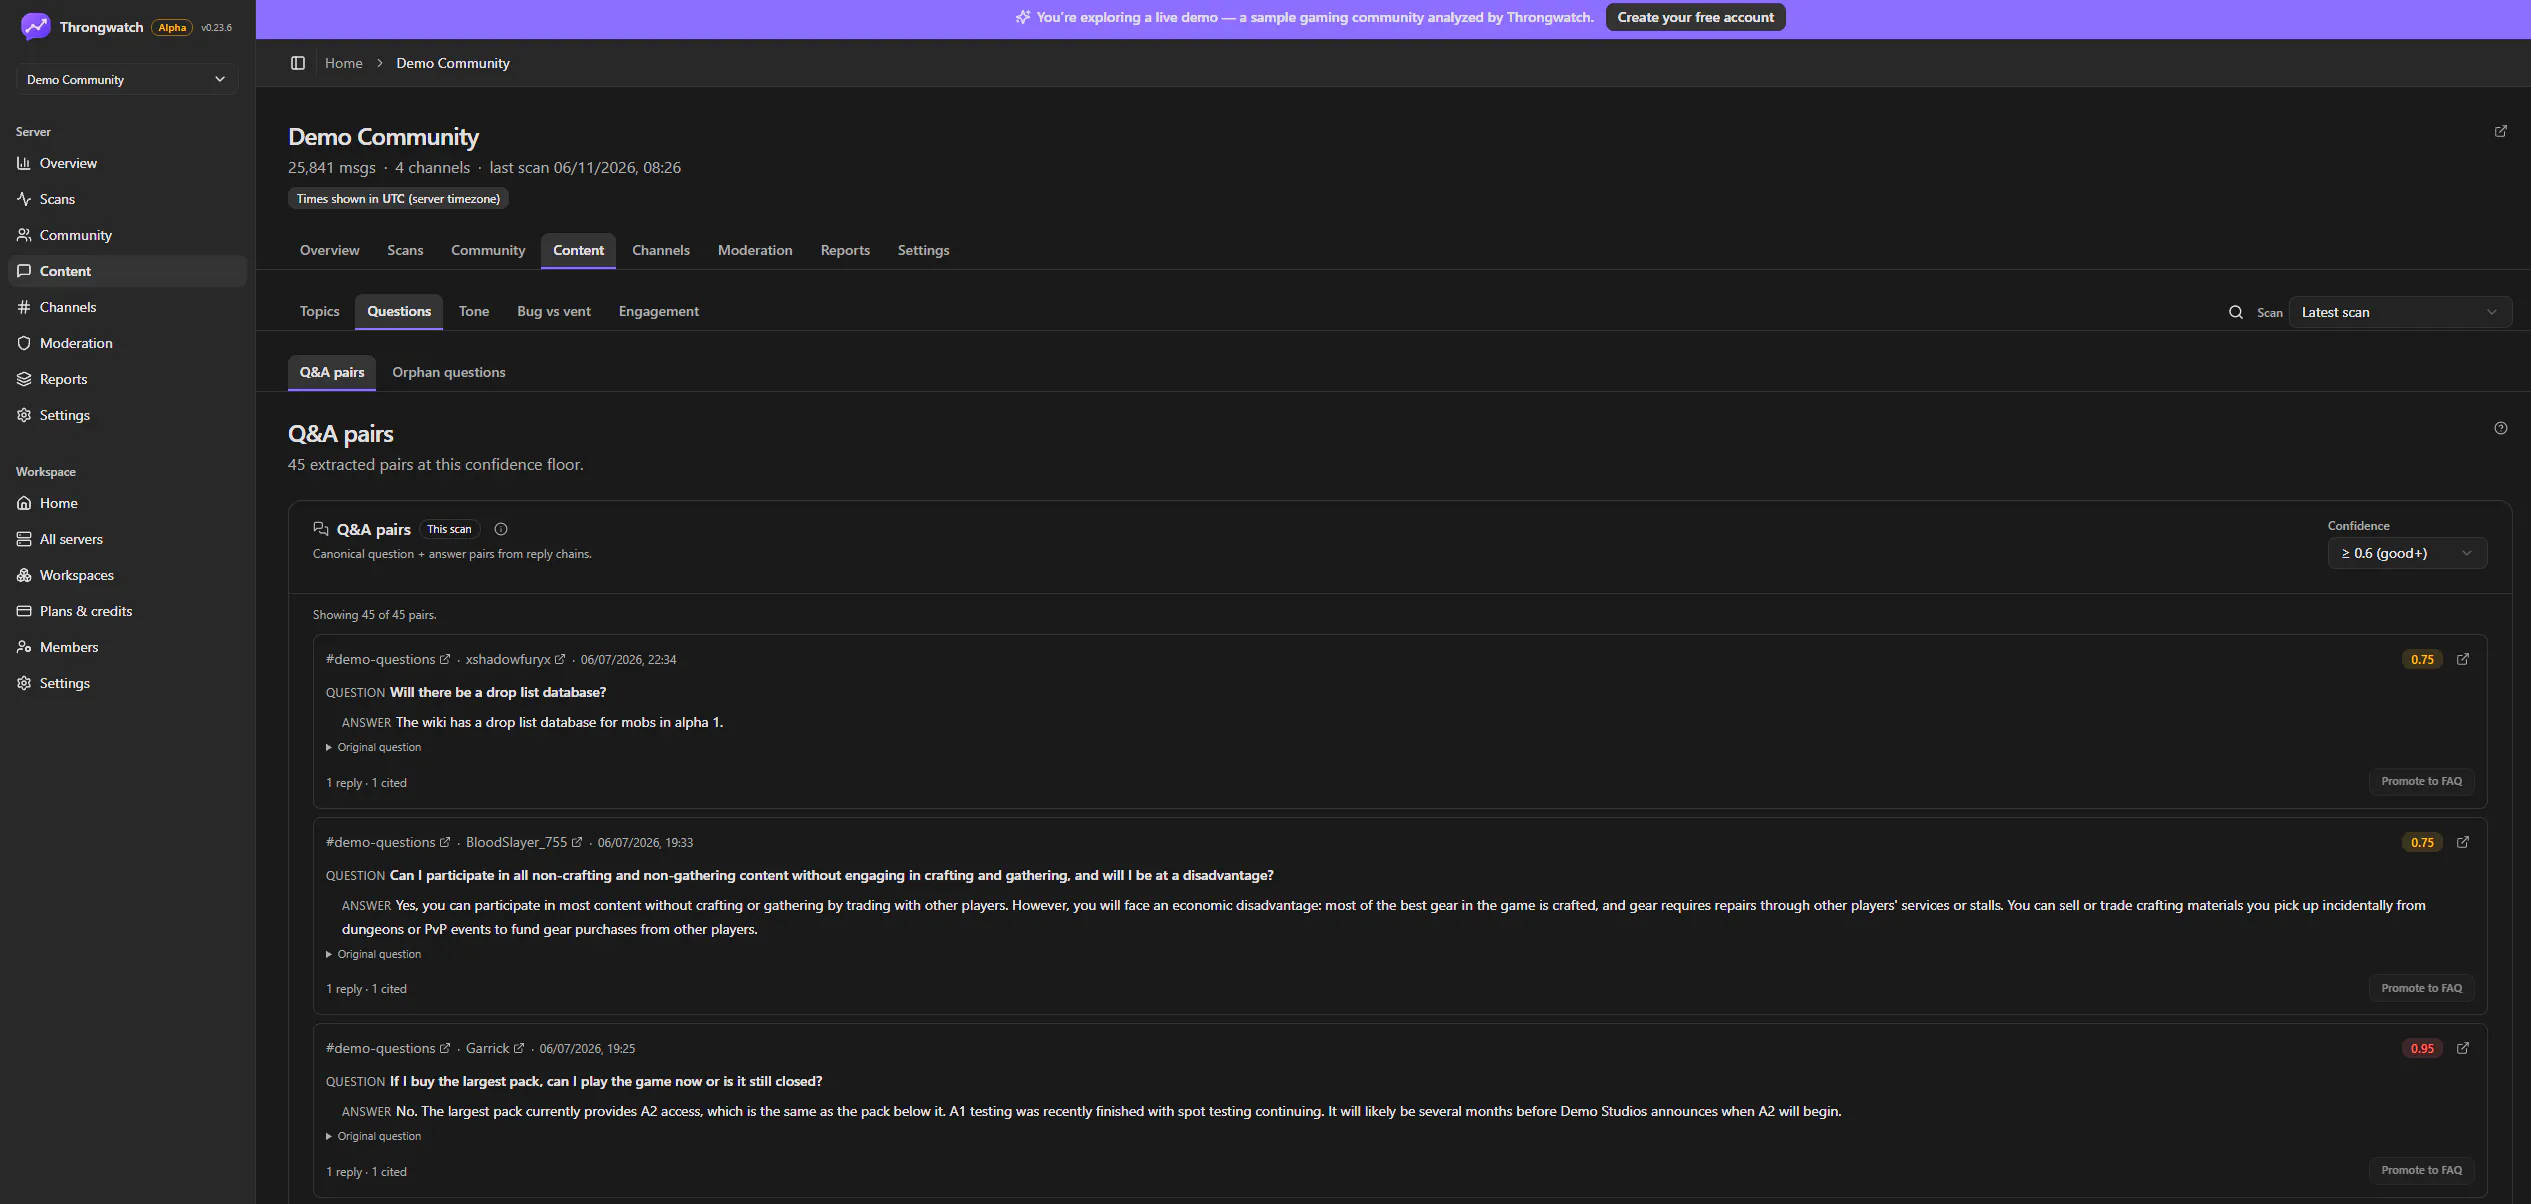Click Times shown in UTC badge

398,198
